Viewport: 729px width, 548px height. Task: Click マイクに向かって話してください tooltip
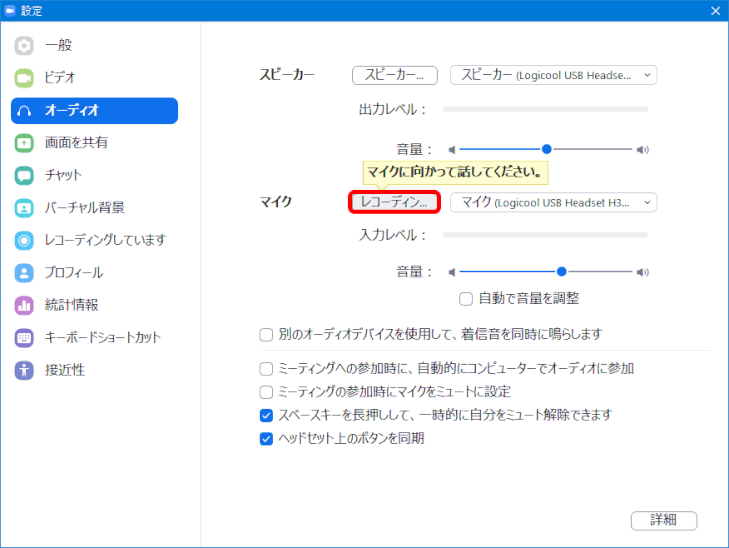[x=455, y=172]
